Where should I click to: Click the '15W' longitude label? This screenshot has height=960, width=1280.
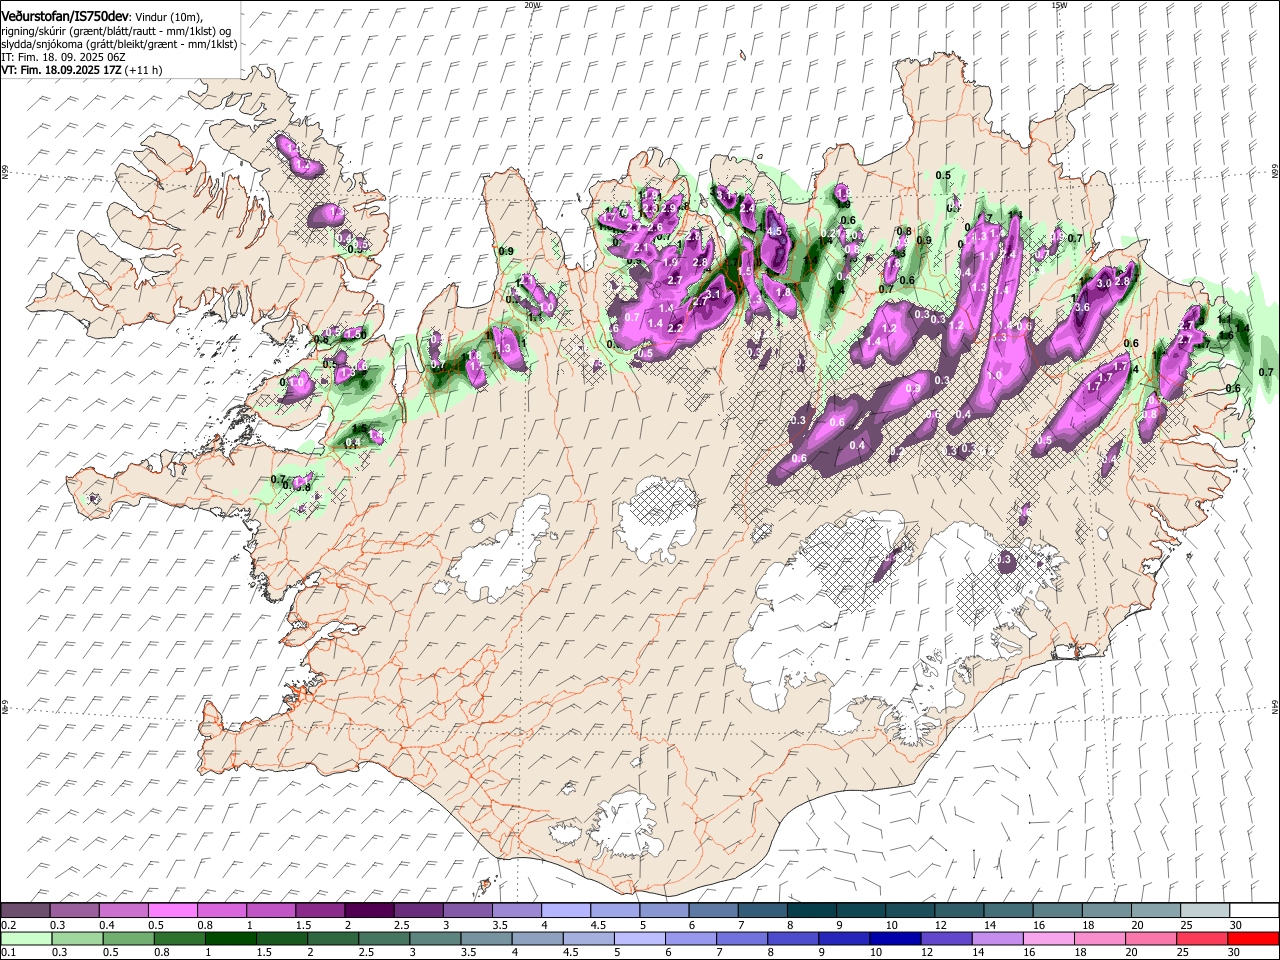(1059, 4)
